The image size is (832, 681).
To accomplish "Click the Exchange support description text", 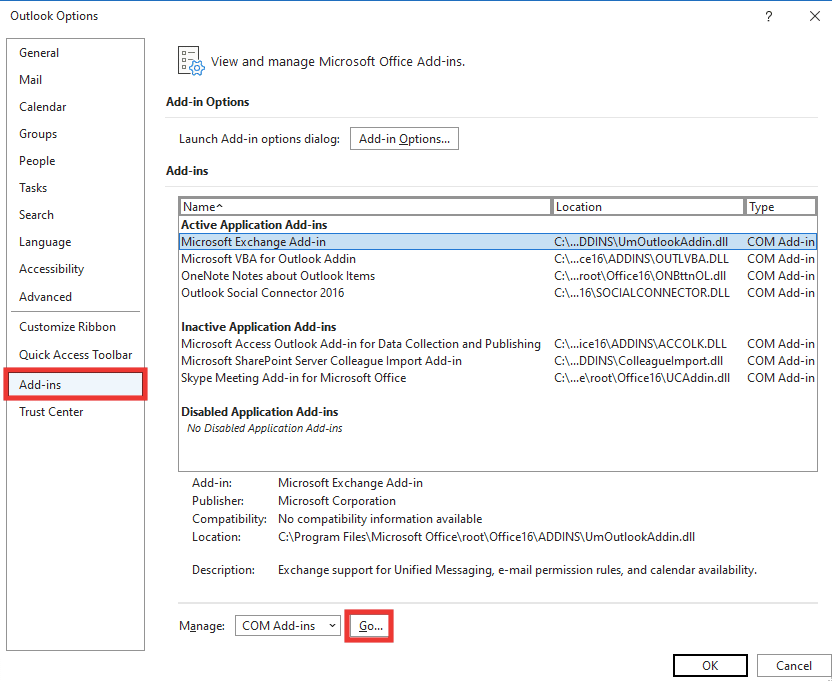I will (517, 570).
